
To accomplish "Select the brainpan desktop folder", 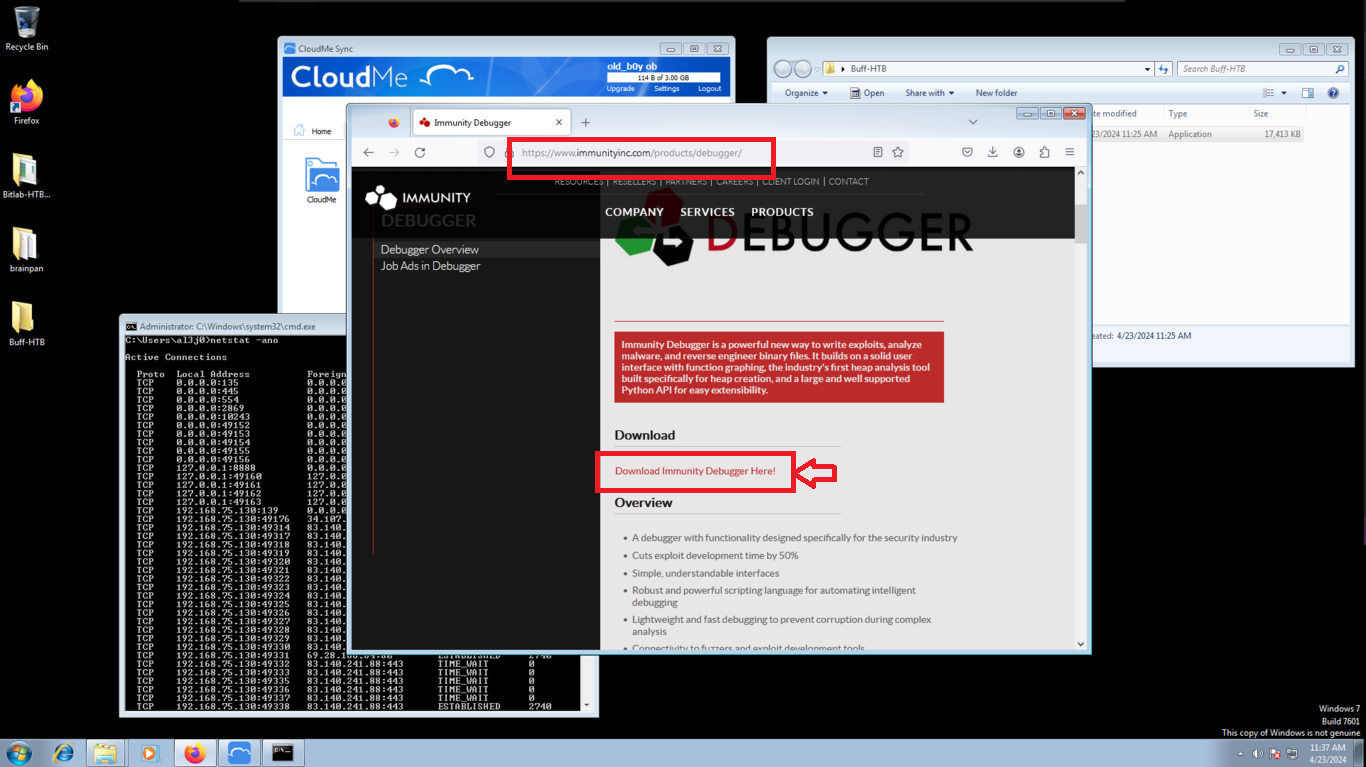I will pos(26,250).
